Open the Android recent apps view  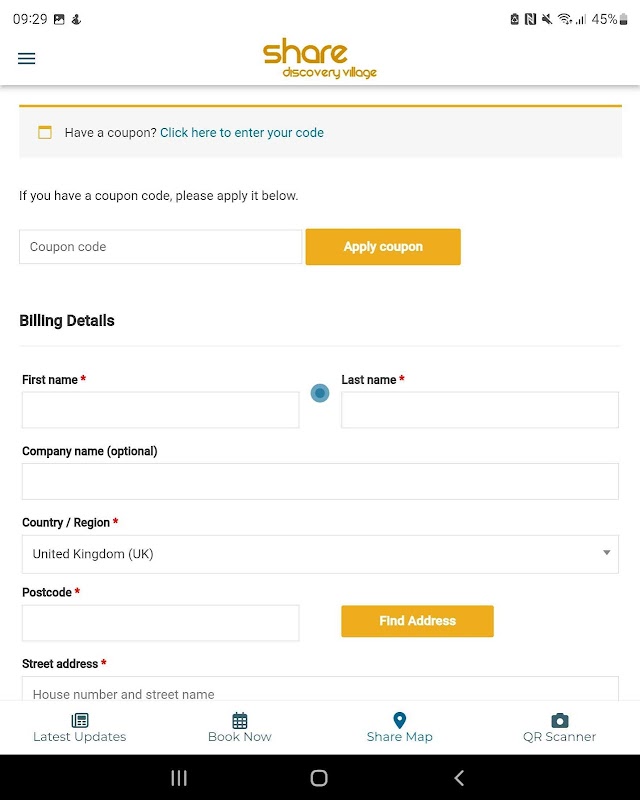(179, 778)
